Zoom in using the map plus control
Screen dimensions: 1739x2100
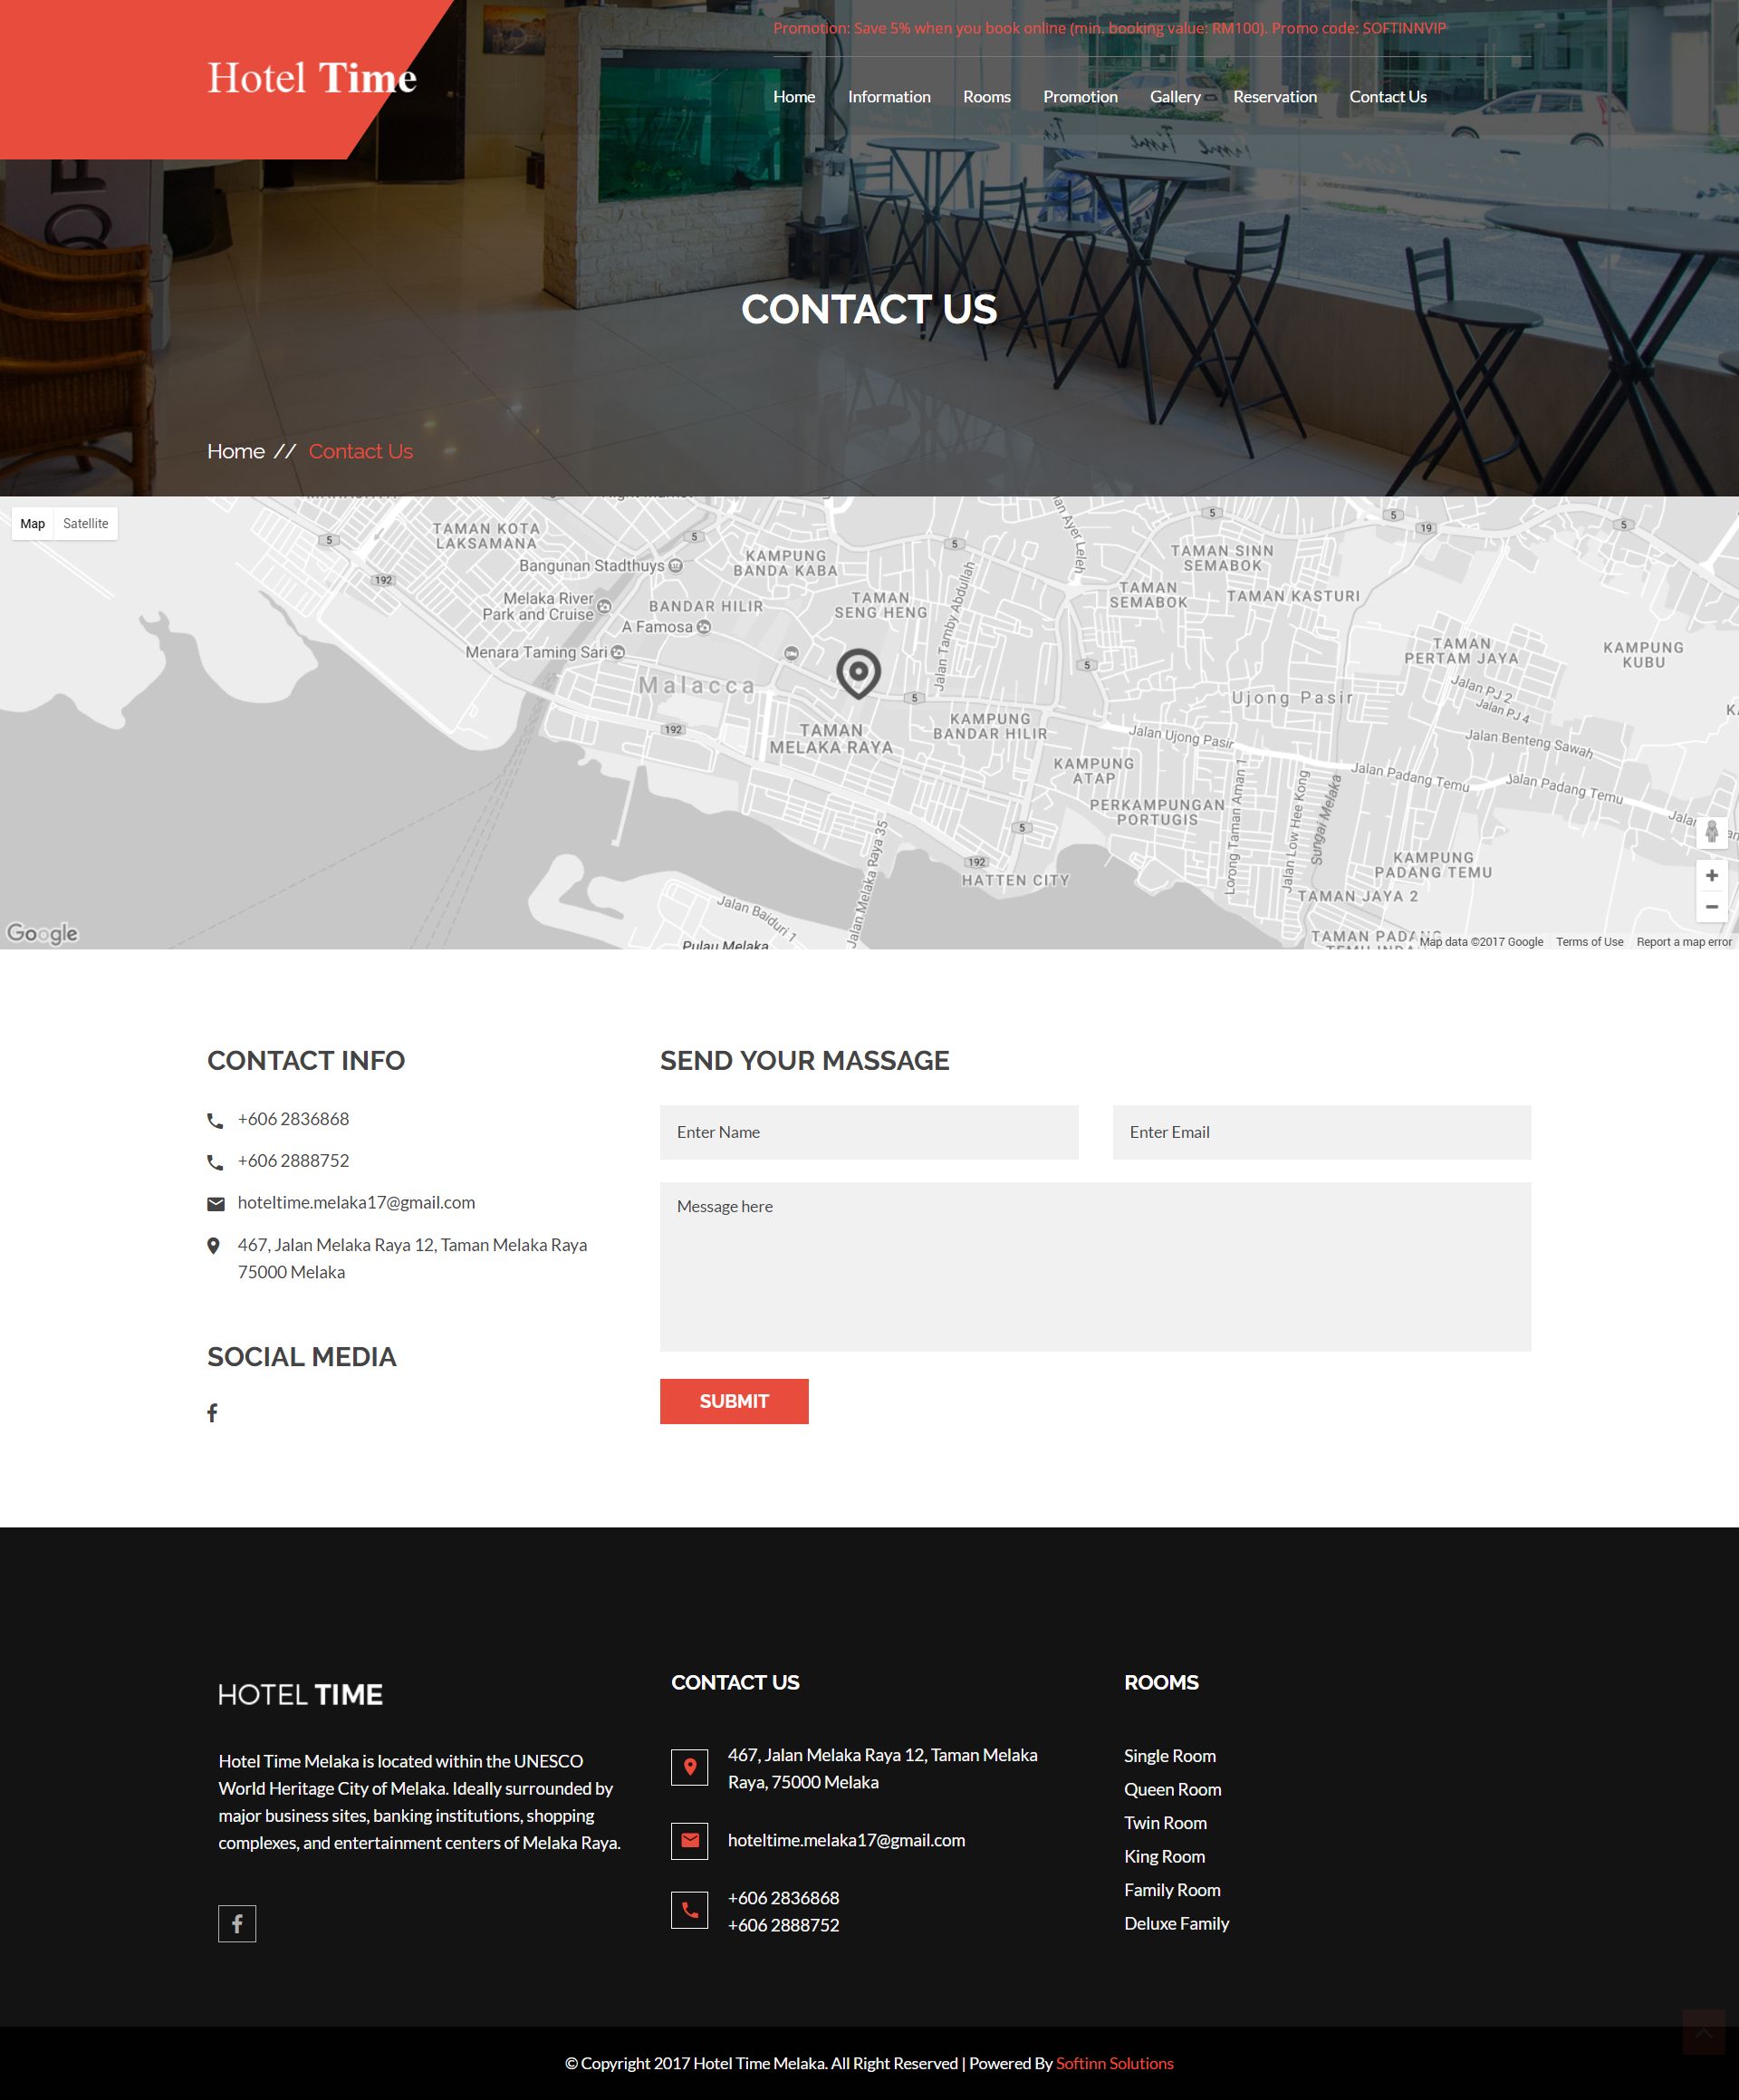point(1712,875)
